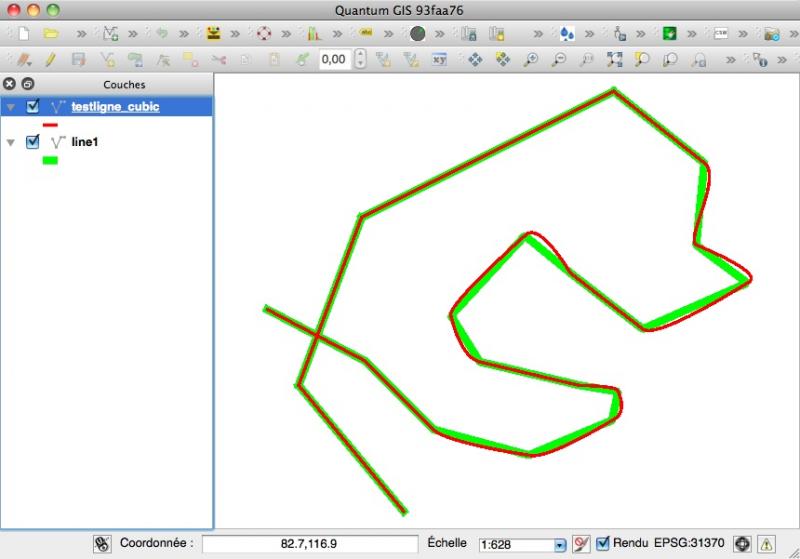Viewport: 800px width, 559px height.
Task: Click the Zoom Out magnifier tool
Action: point(559,60)
